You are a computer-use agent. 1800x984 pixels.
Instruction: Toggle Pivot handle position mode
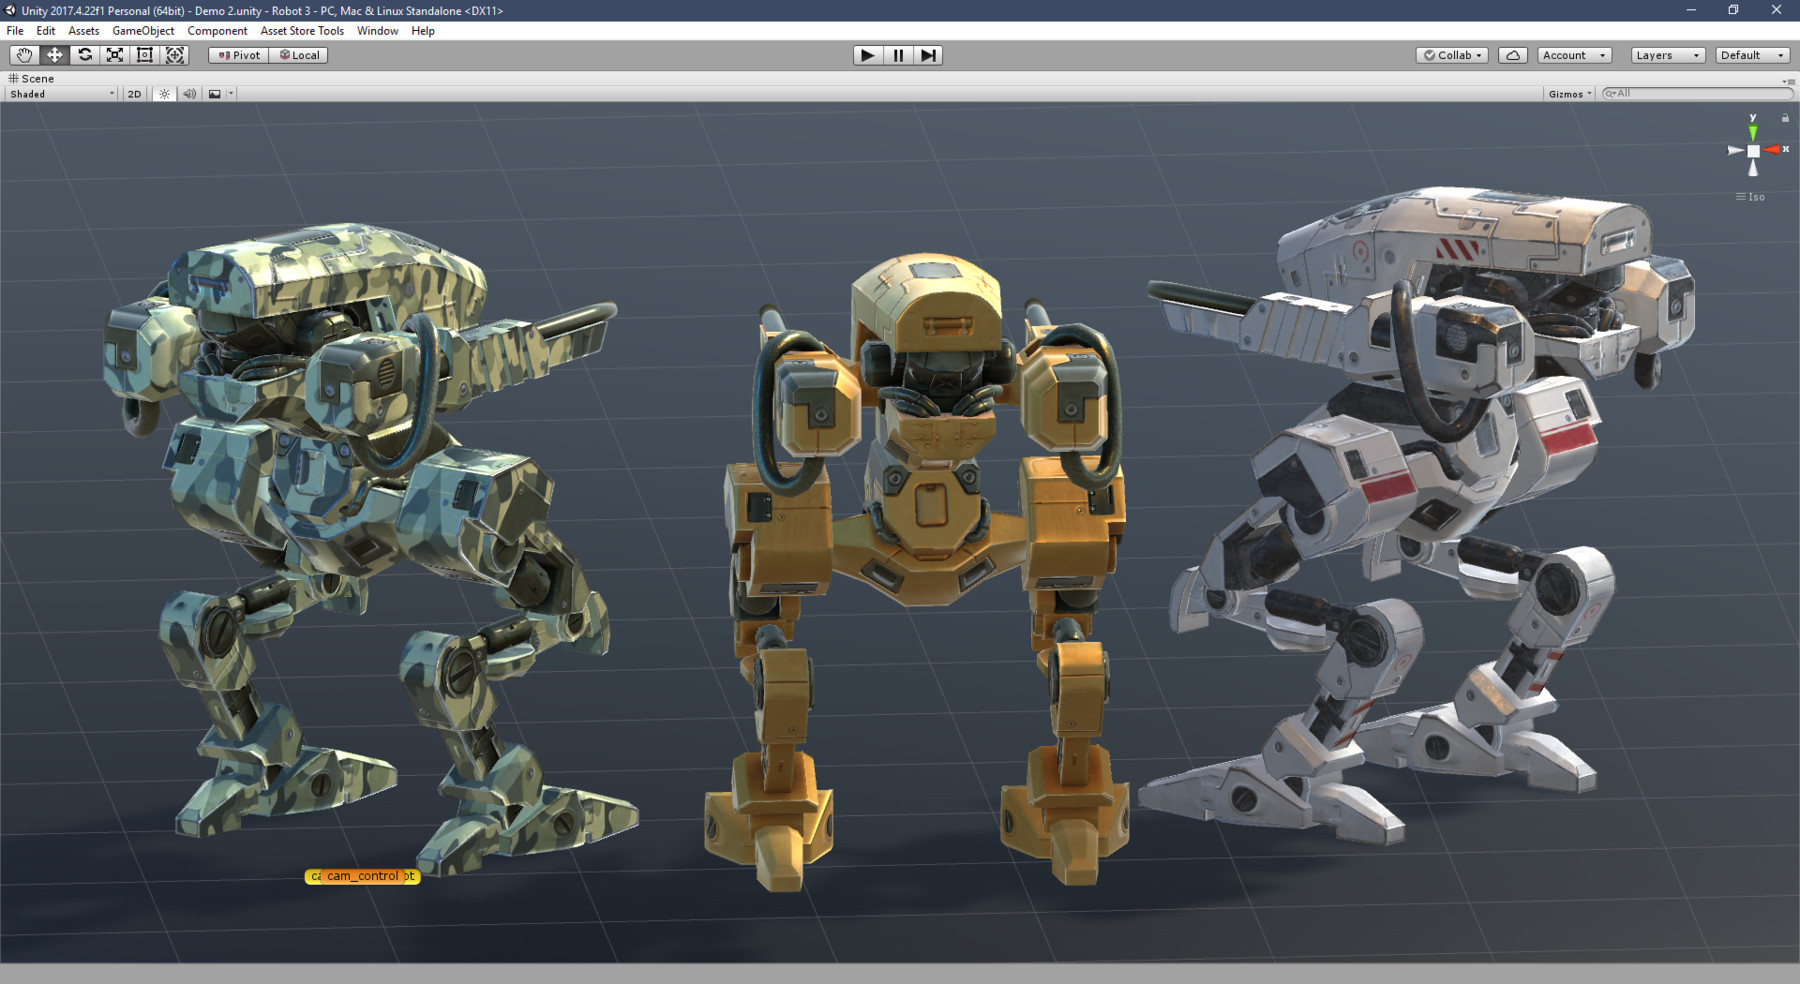(237, 55)
